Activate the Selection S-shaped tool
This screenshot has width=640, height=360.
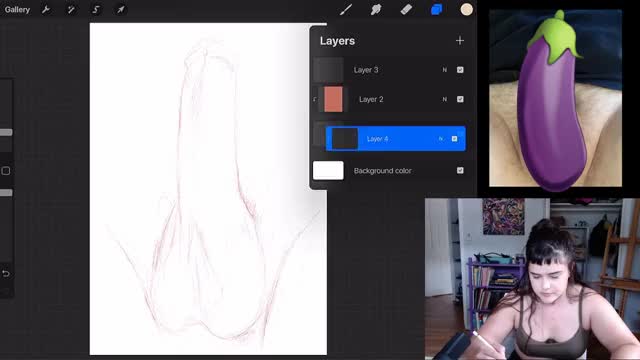tap(96, 9)
